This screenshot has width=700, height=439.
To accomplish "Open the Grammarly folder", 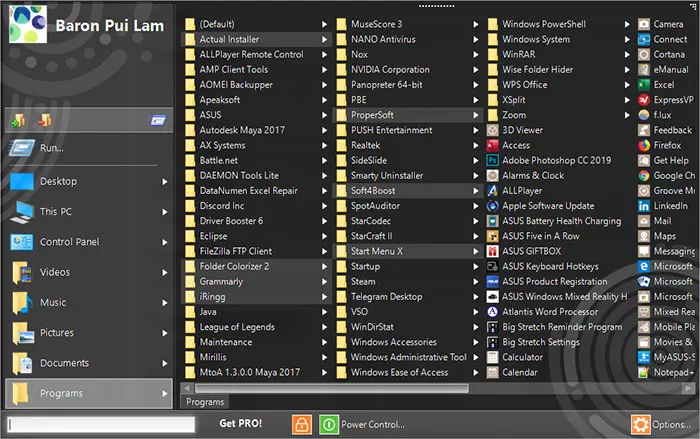I will (256, 282).
